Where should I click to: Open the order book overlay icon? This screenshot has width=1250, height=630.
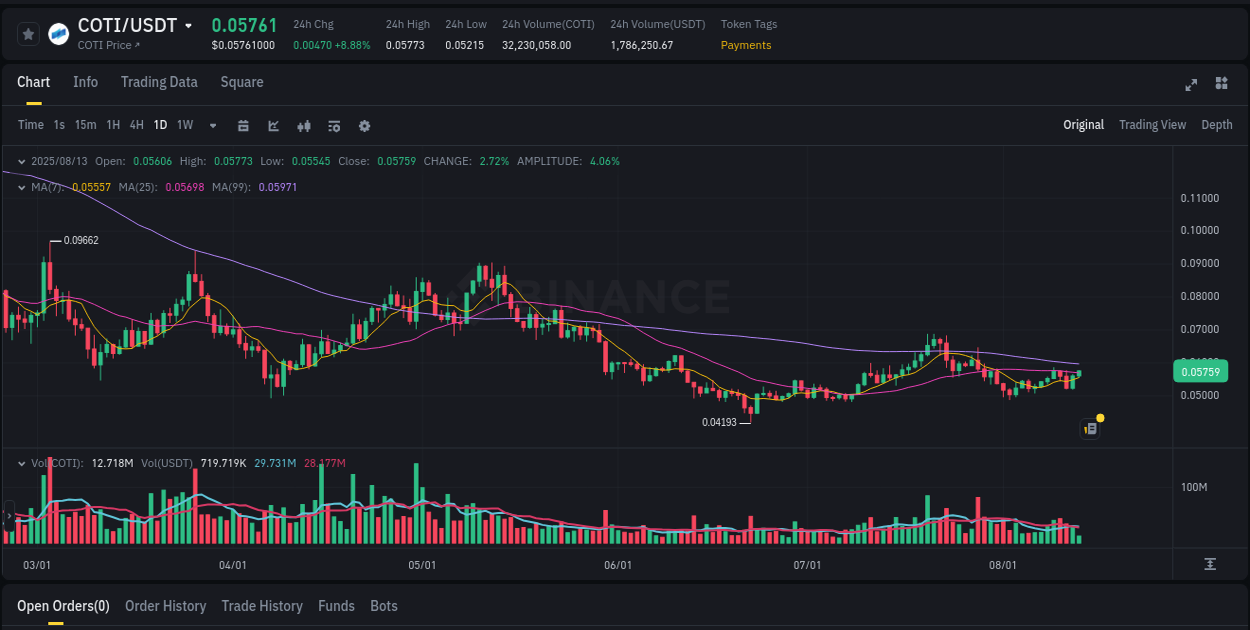coord(333,125)
